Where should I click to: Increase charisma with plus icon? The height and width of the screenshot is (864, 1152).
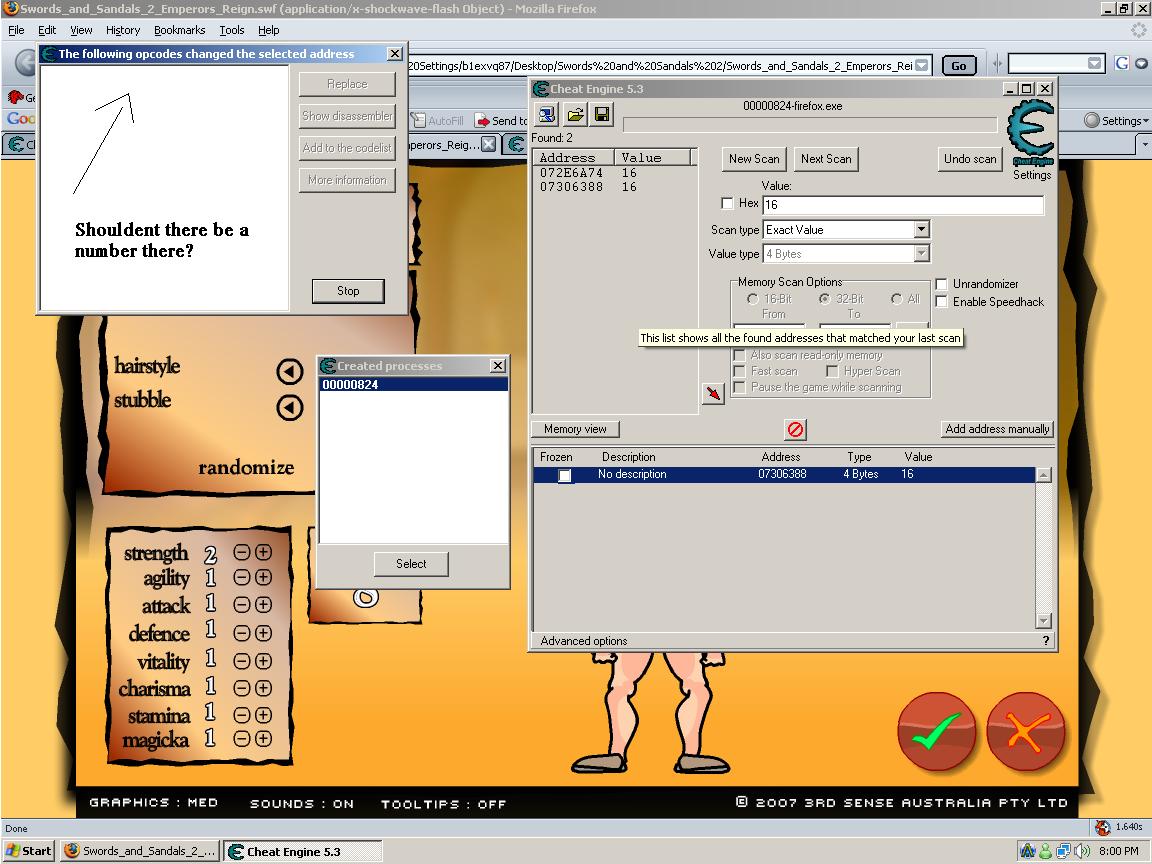[264, 688]
